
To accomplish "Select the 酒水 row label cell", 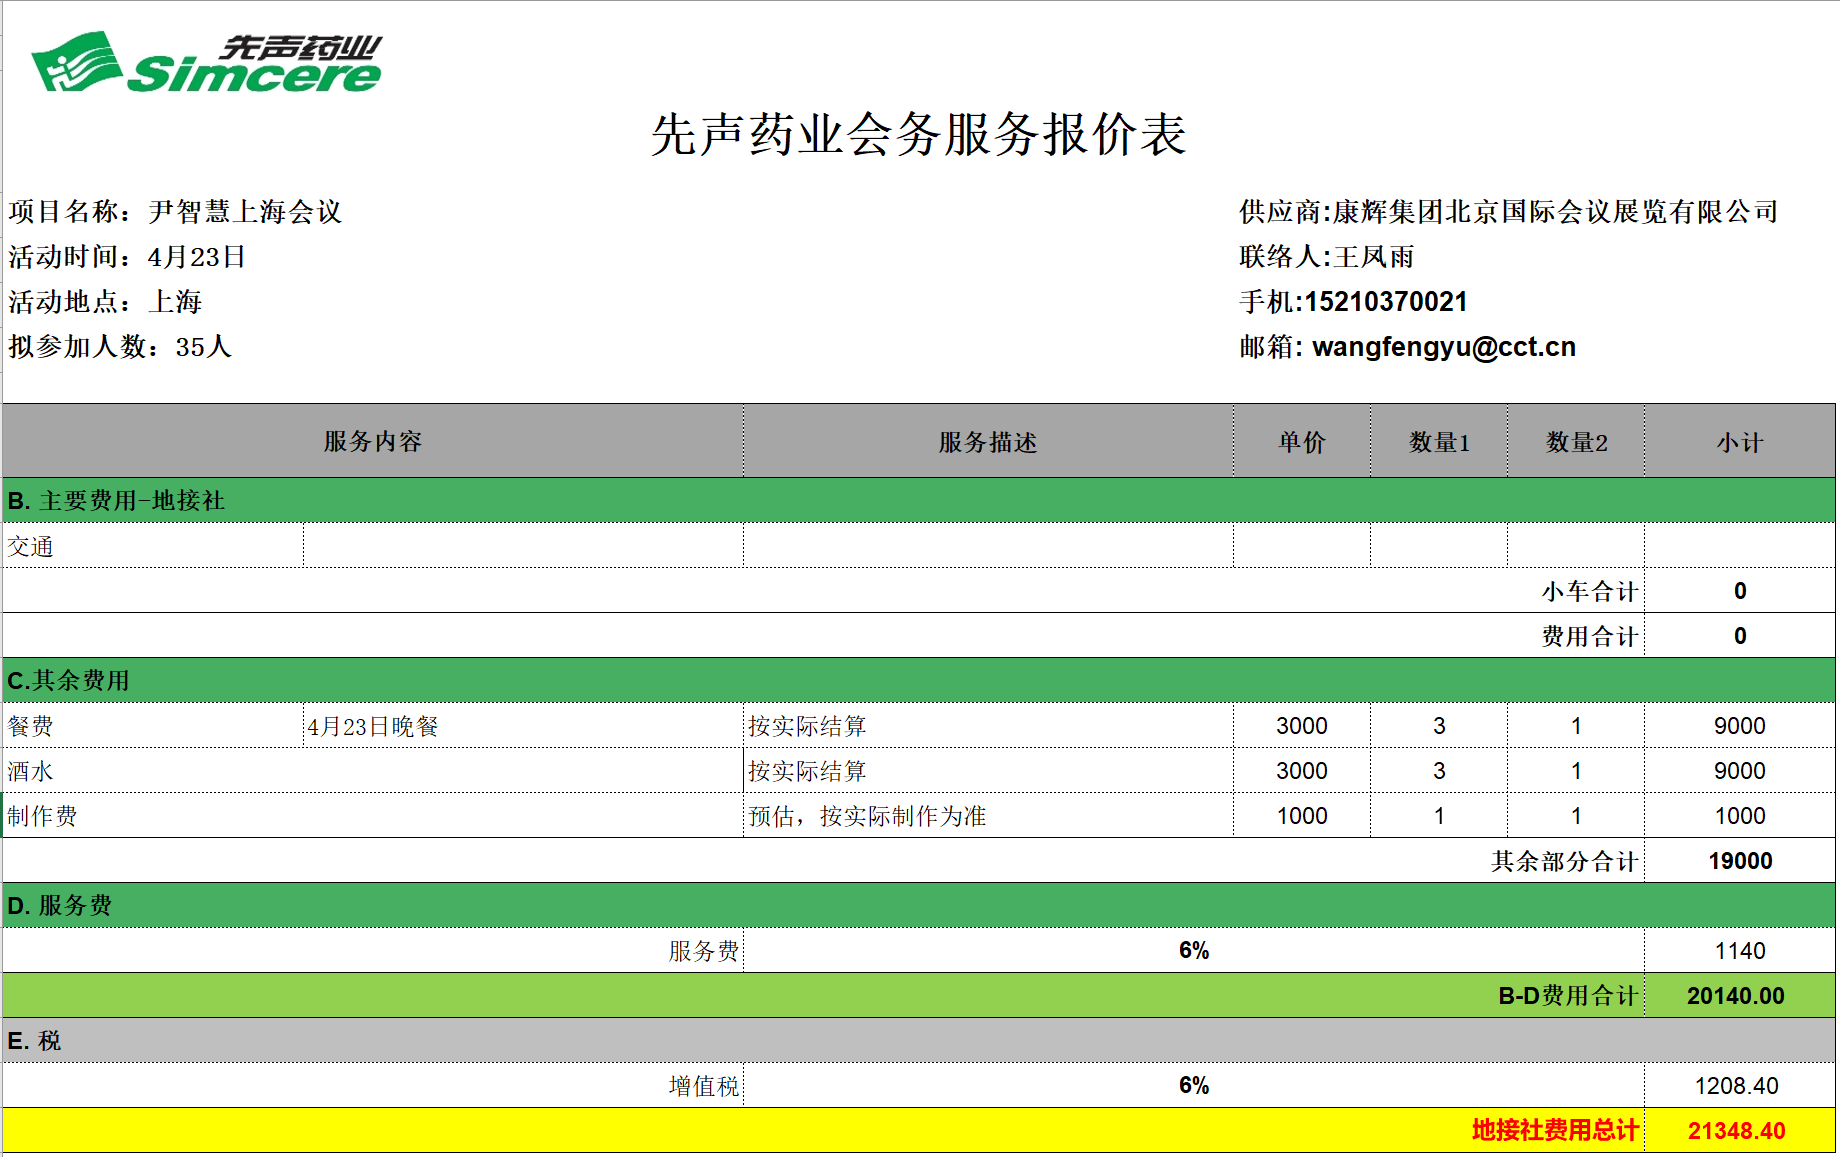I will 372,771.
